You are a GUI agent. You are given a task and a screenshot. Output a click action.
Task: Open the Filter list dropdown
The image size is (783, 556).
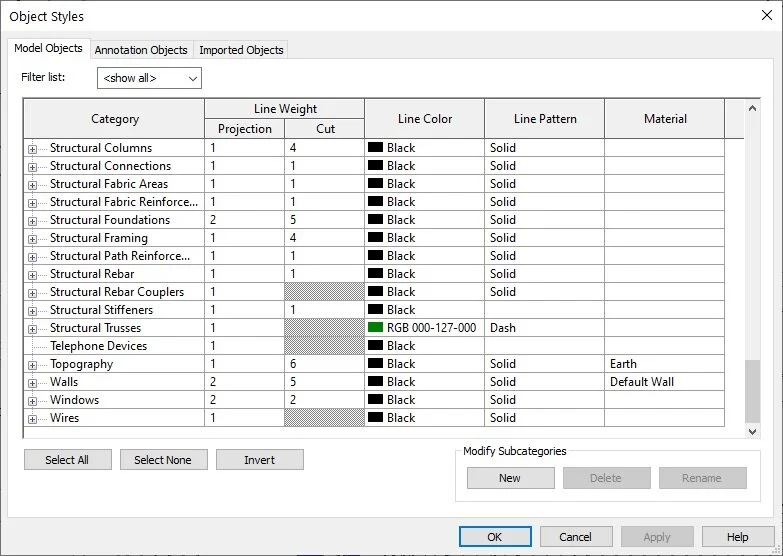pyautogui.click(x=149, y=78)
